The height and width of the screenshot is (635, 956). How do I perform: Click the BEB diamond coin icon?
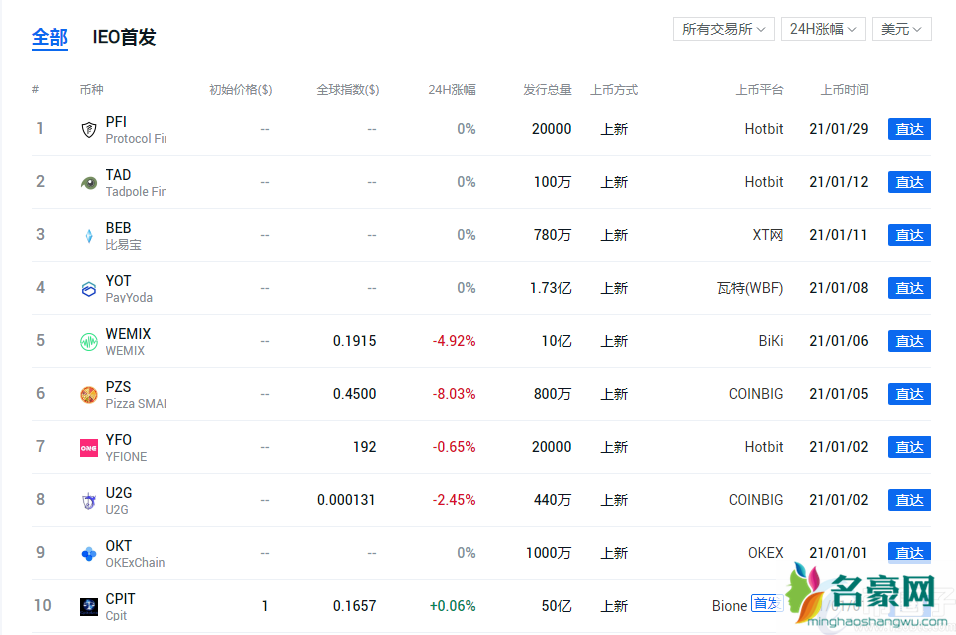click(89, 236)
